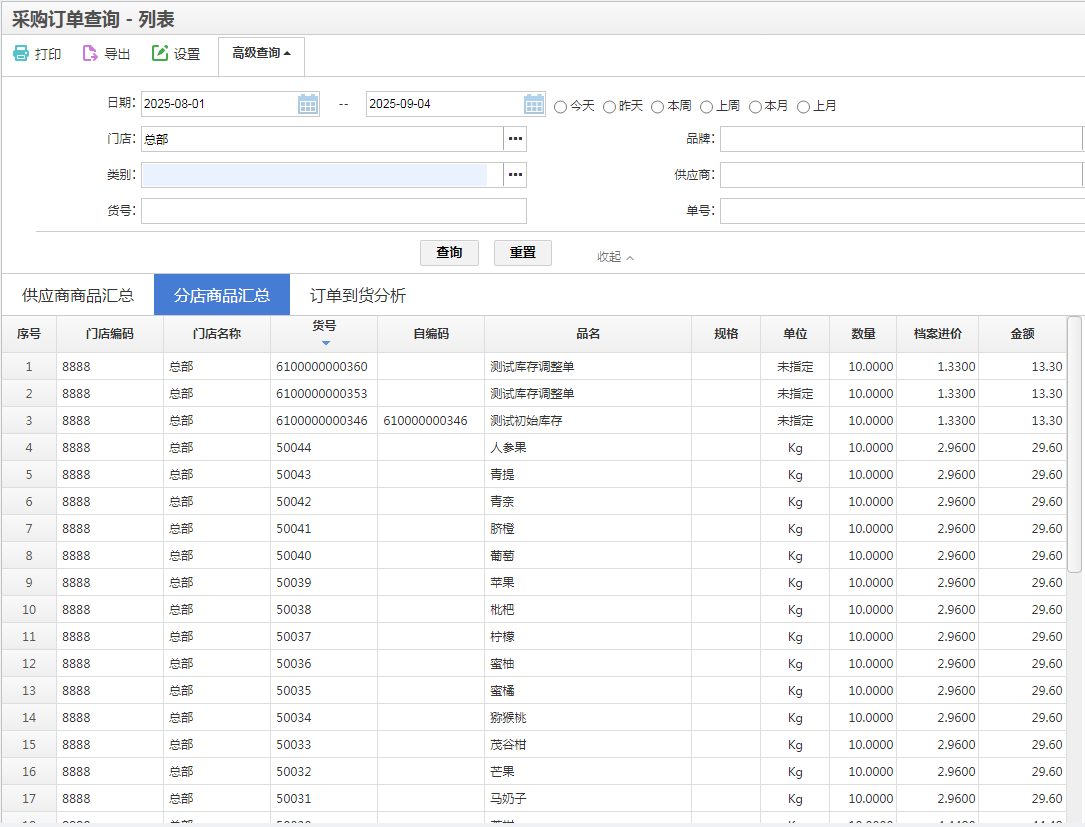The height and width of the screenshot is (827, 1085).
Task: Choose the 上月 date range radio
Action: point(804,106)
